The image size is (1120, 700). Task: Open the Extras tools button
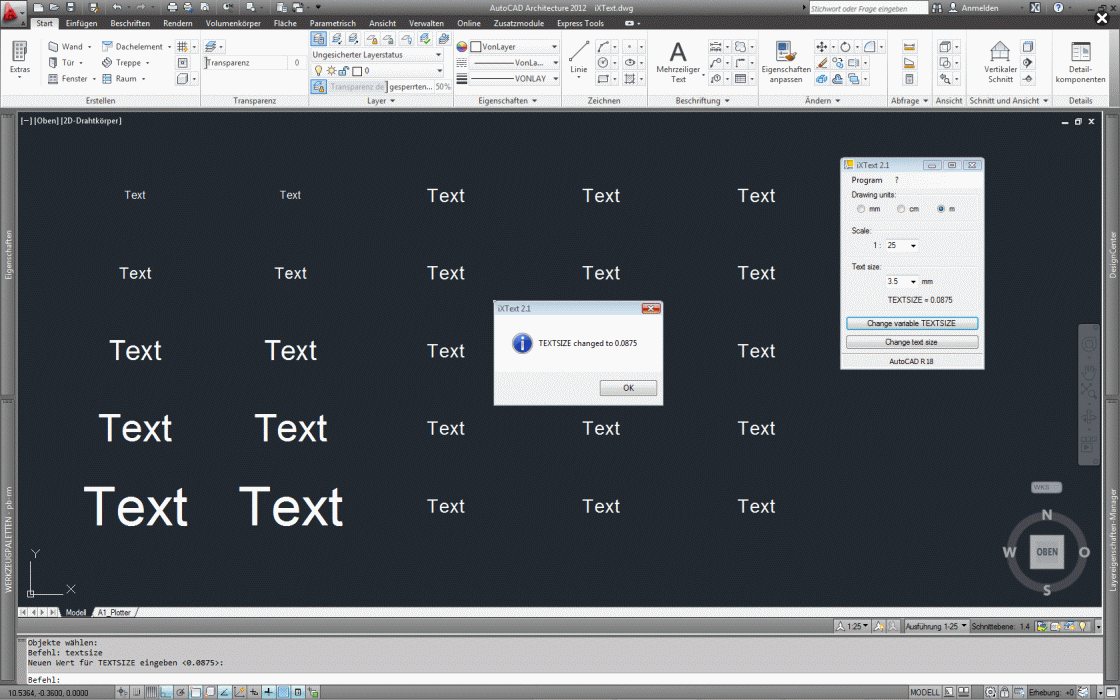pos(20,59)
